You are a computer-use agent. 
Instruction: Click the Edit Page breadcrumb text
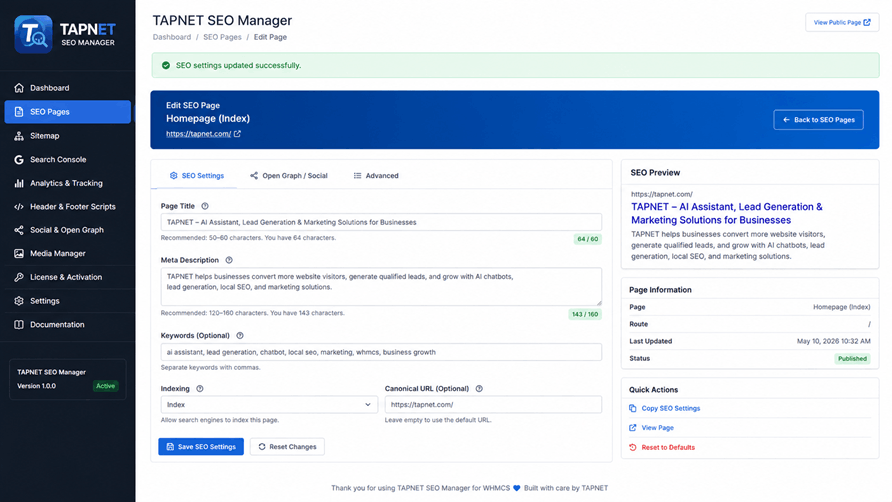click(270, 37)
